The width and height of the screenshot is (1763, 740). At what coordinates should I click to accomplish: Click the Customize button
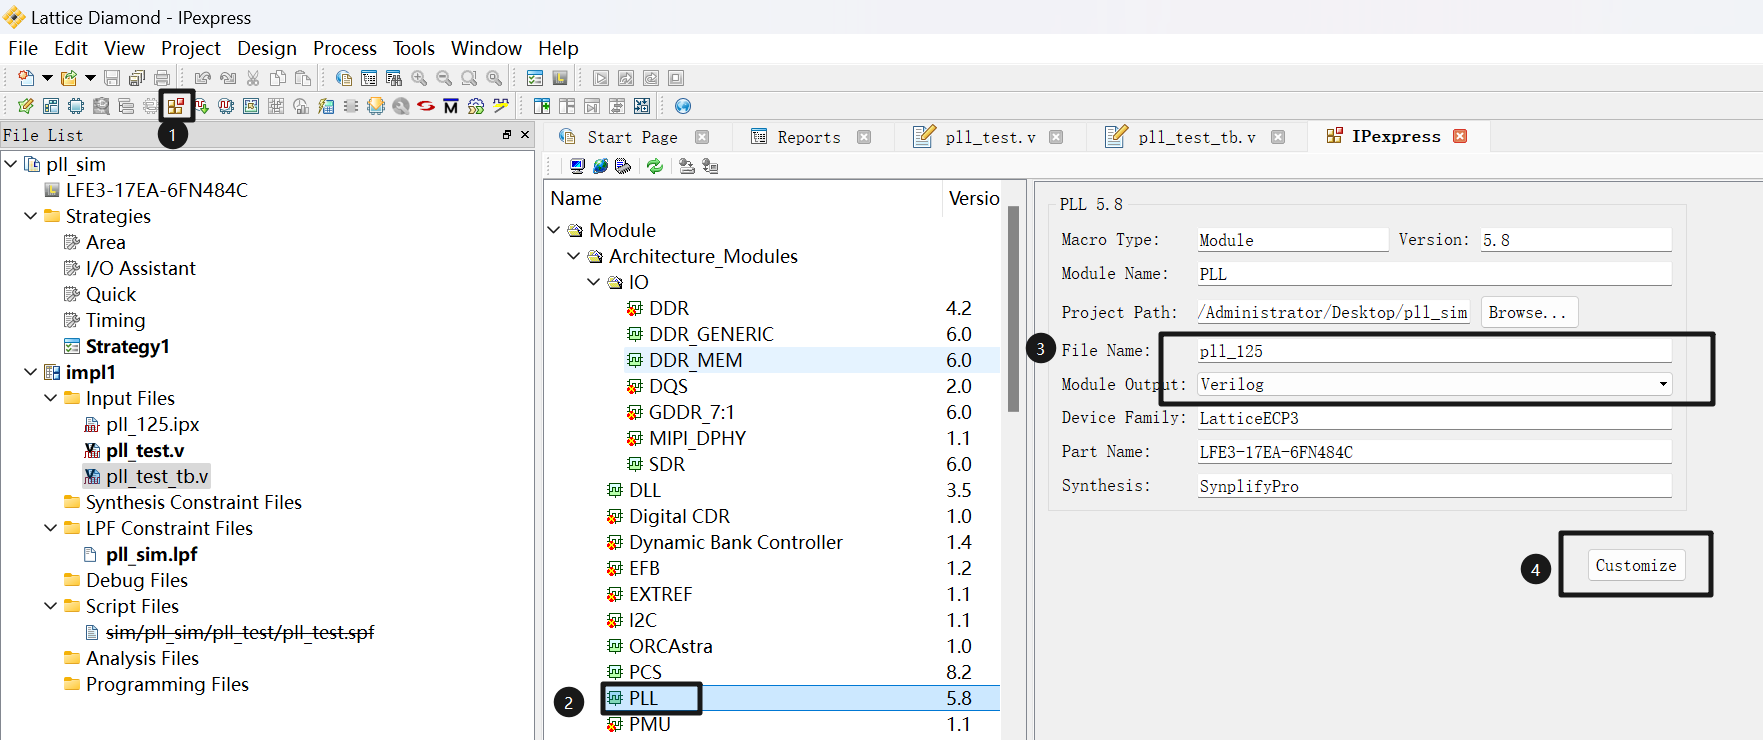click(x=1636, y=565)
